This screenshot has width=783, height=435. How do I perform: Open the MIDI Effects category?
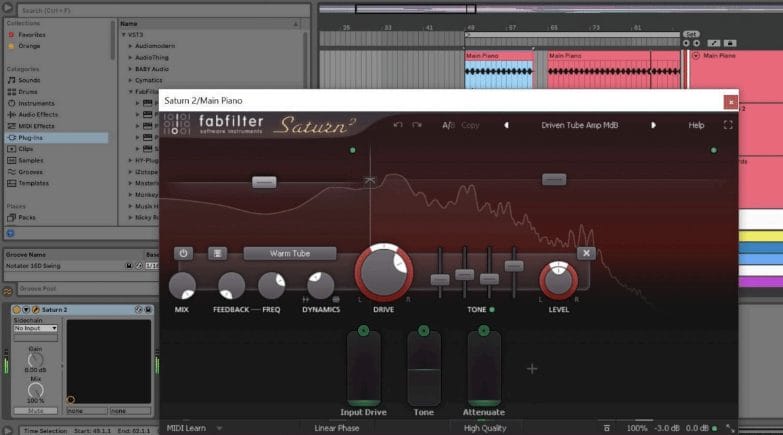pyautogui.click(x=36, y=126)
